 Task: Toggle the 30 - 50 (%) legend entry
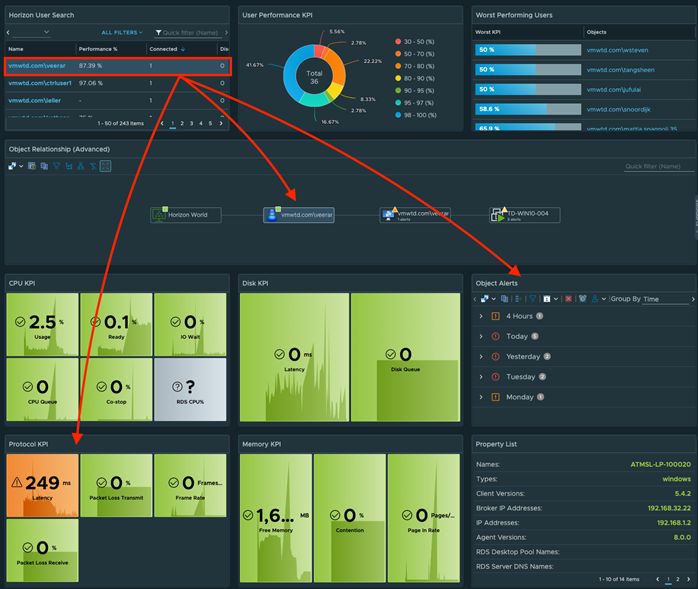414,41
